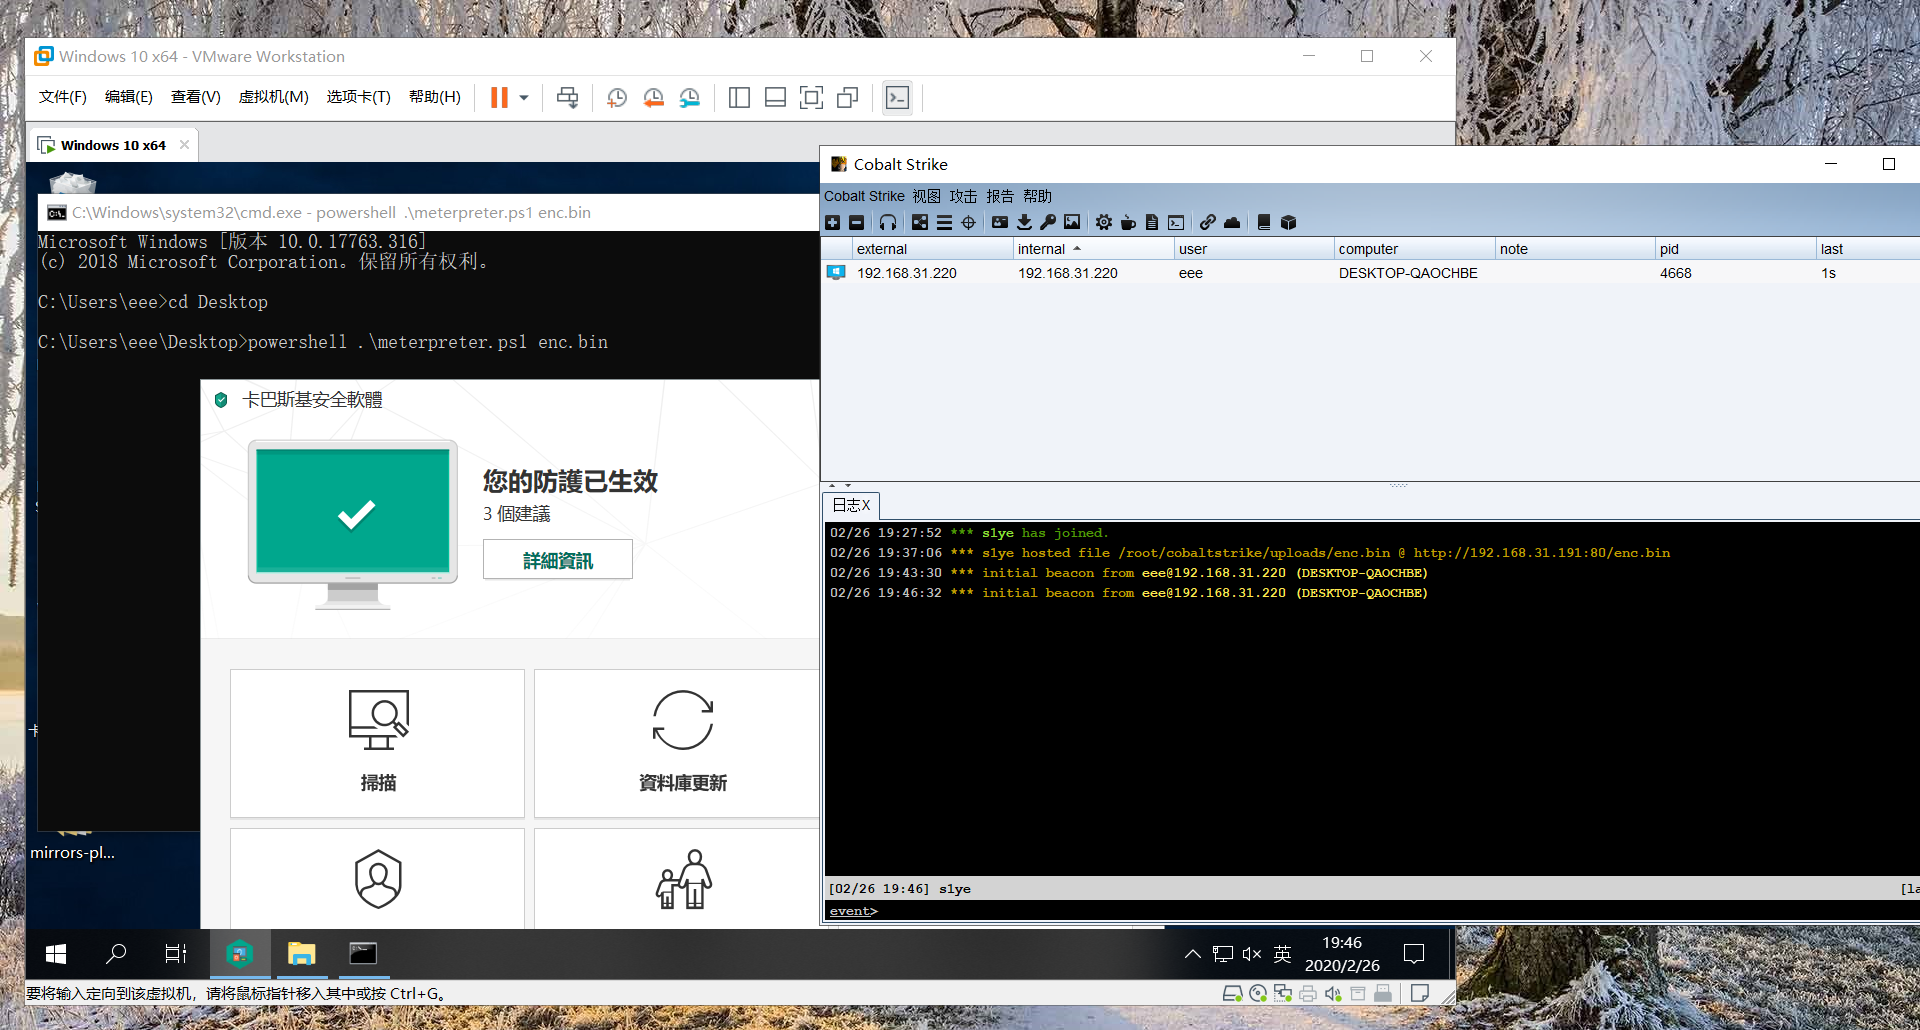This screenshot has width=1920, height=1030.
Task: Generate Windows executable via gear icon
Action: pyautogui.click(x=1104, y=222)
